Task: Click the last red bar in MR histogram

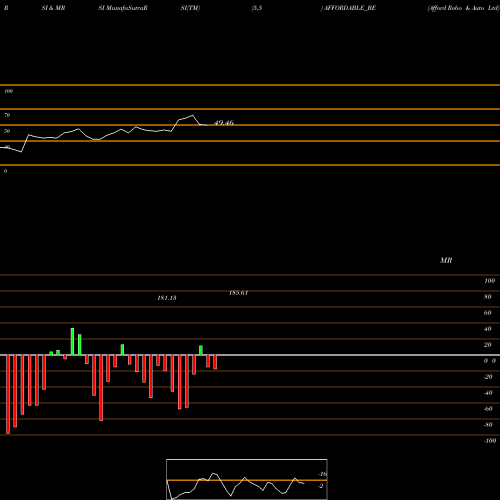Action: (215, 362)
